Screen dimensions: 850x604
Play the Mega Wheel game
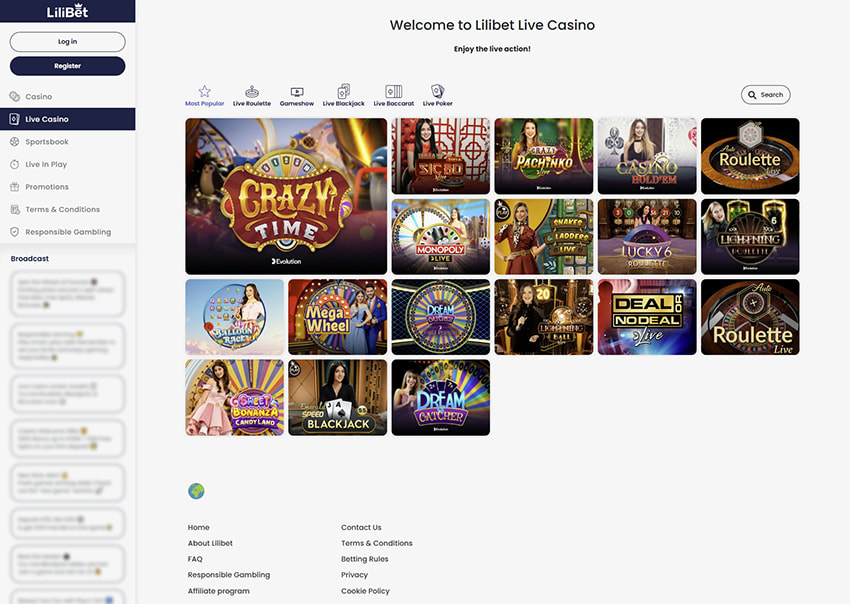tap(337, 317)
